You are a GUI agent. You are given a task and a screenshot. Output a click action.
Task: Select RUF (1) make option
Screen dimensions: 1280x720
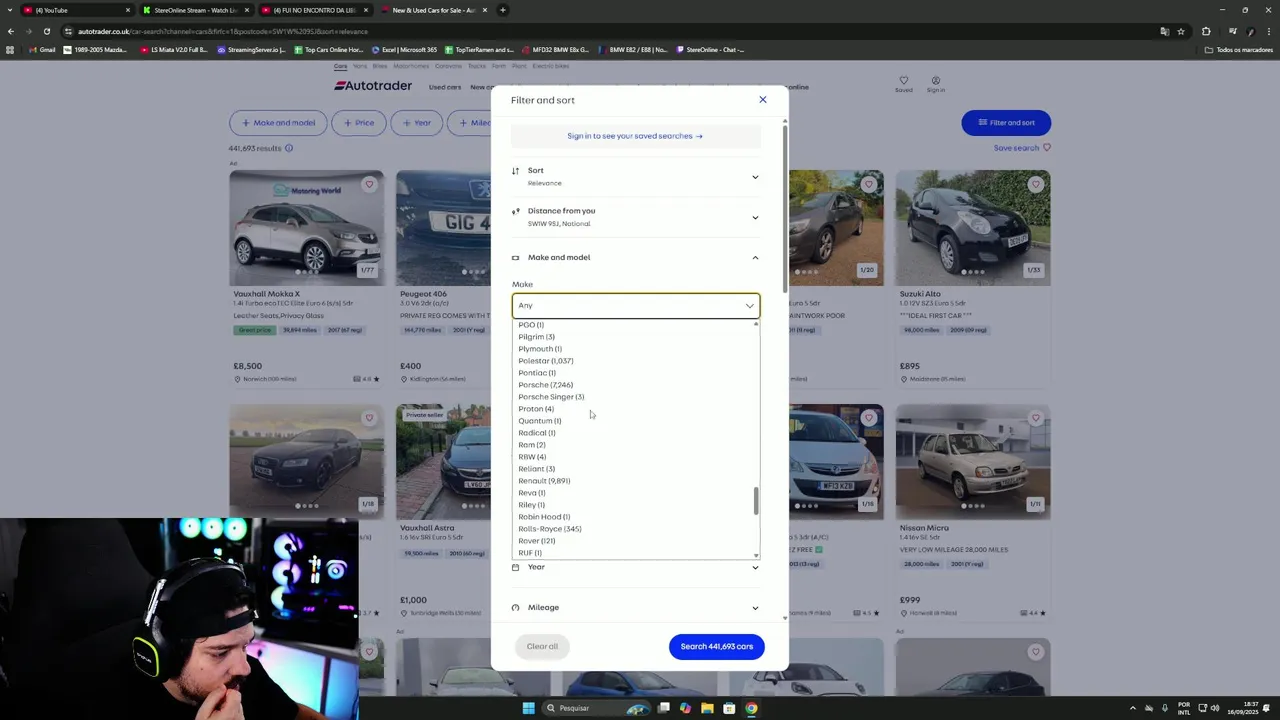tap(530, 553)
